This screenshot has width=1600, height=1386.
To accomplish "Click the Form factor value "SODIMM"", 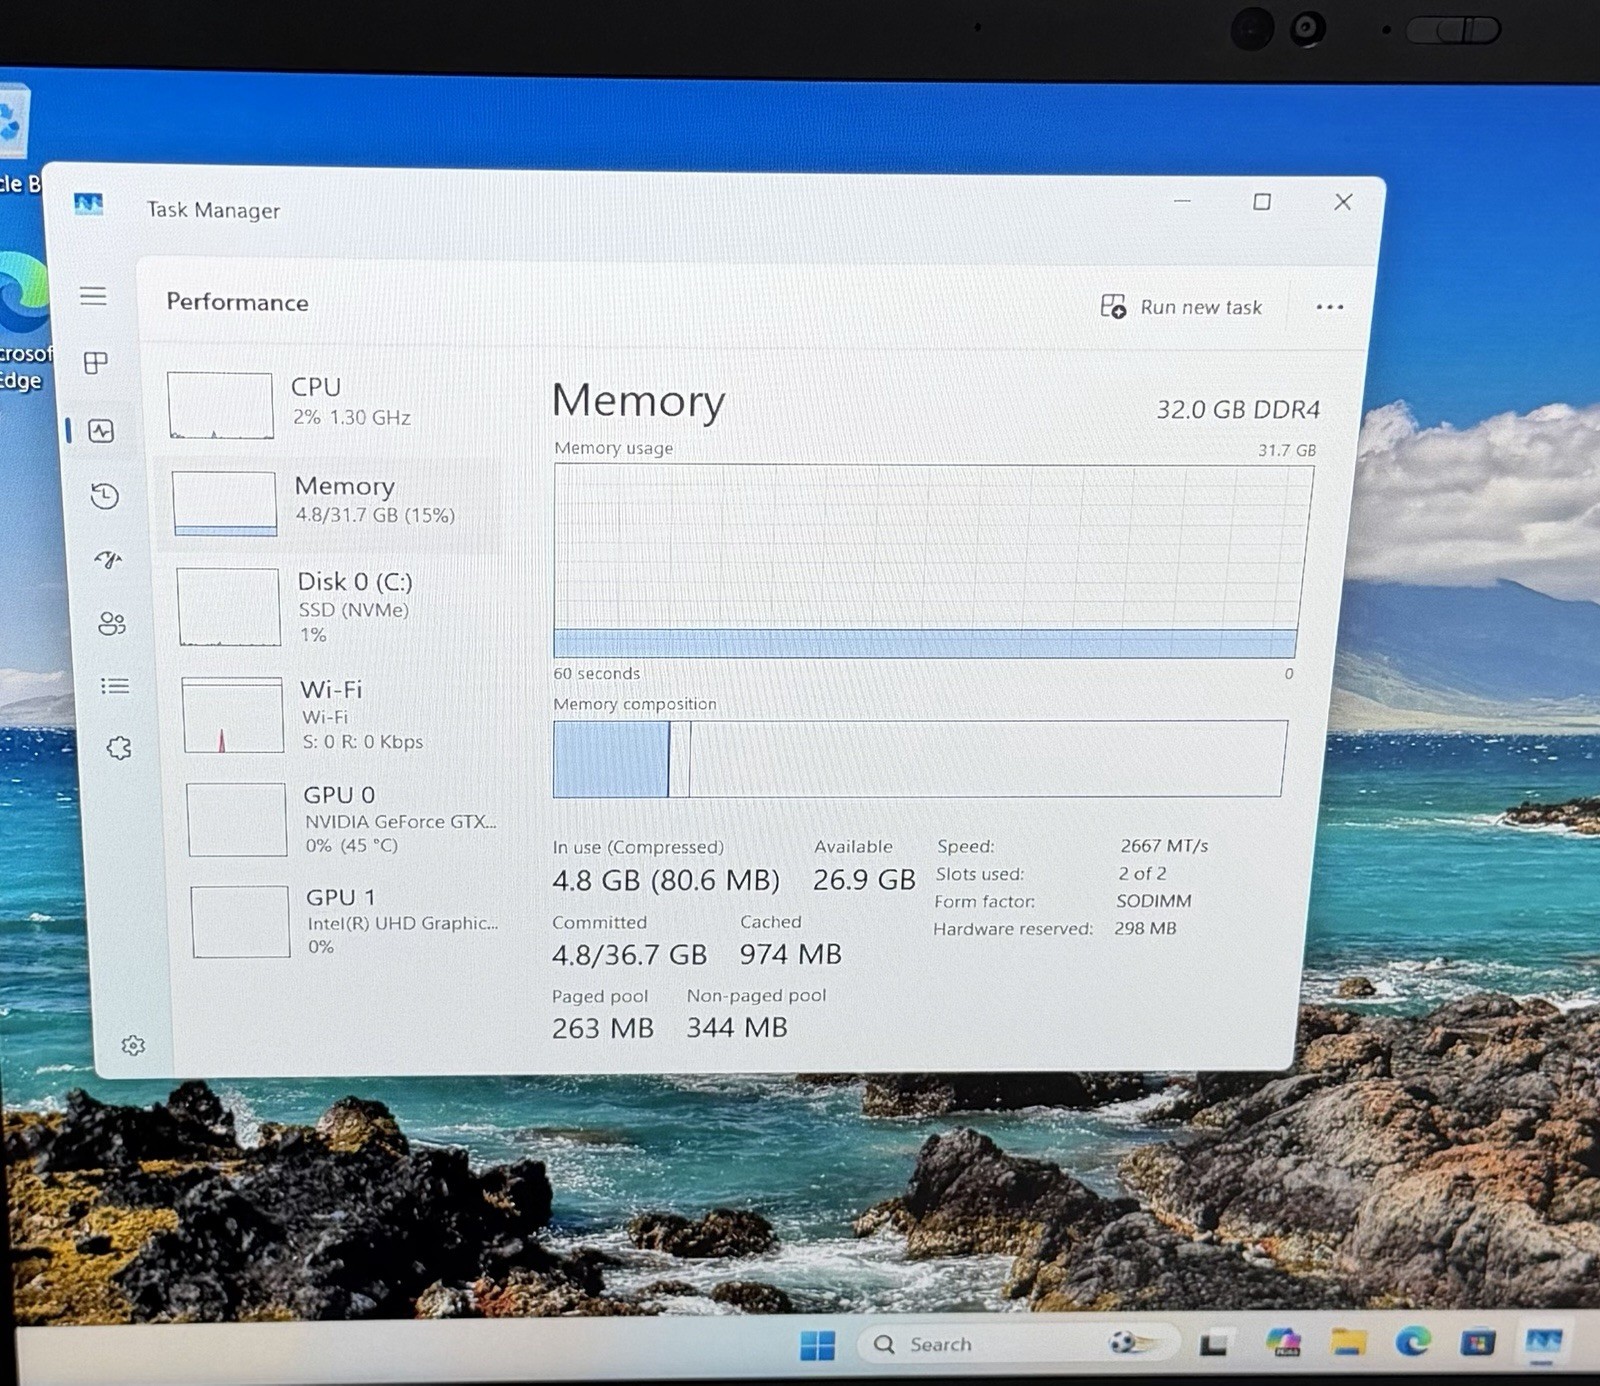I will [x=1153, y=901].
